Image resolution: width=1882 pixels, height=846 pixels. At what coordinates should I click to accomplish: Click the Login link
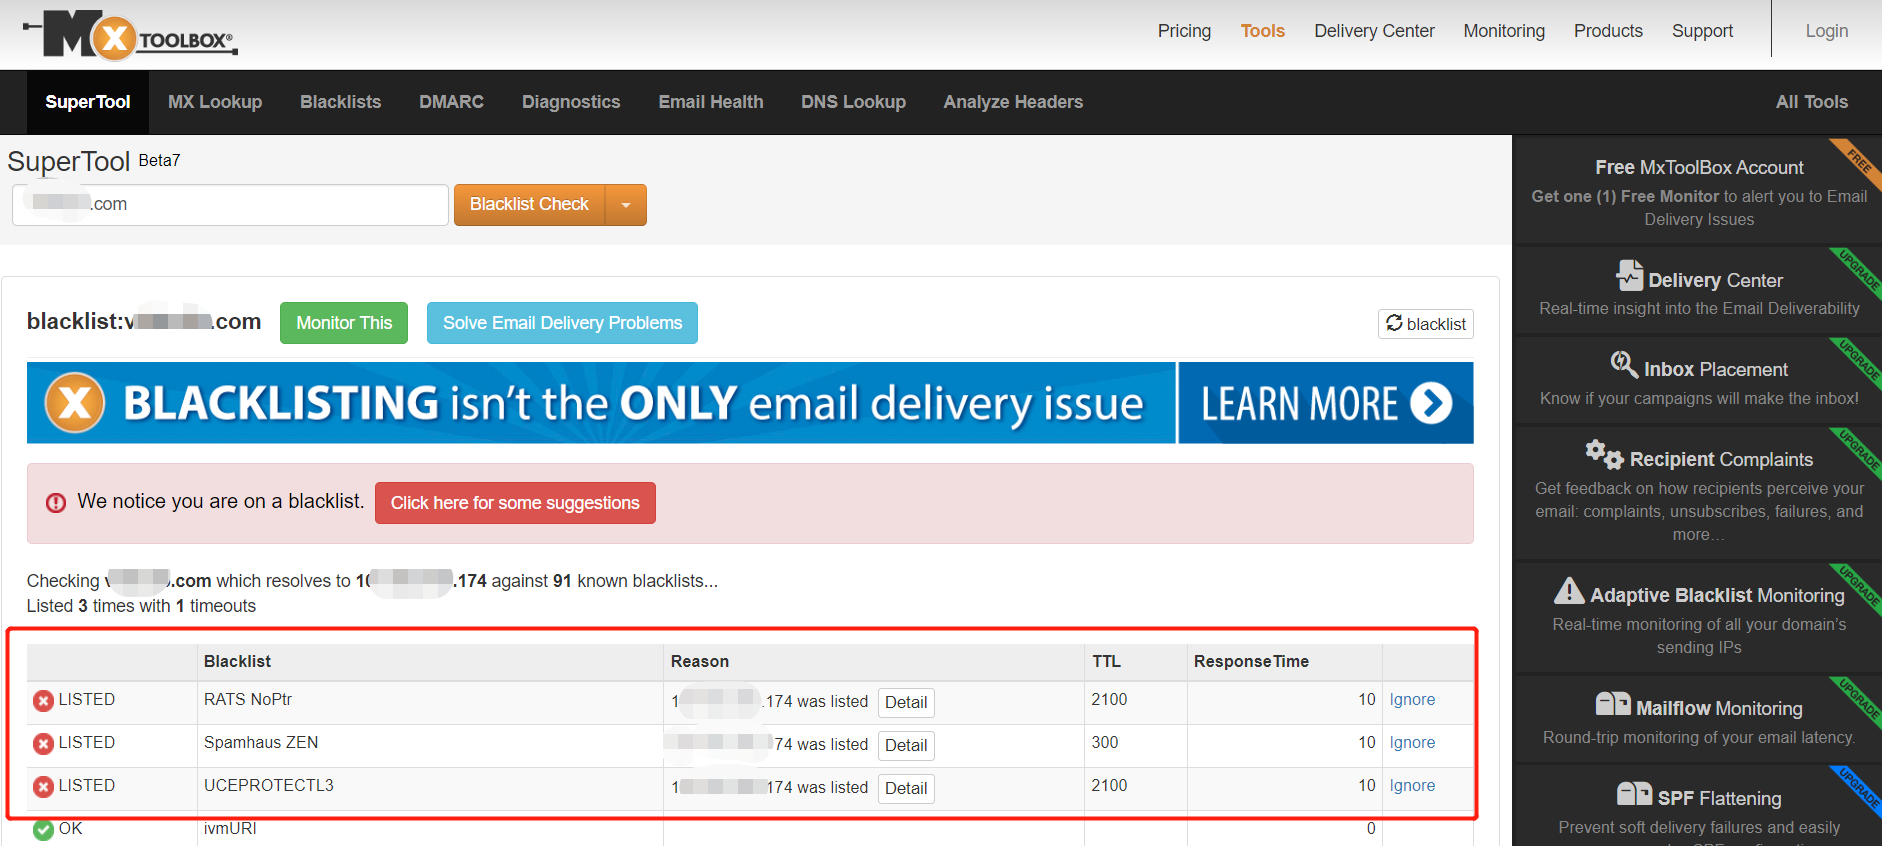point(1826,31)
